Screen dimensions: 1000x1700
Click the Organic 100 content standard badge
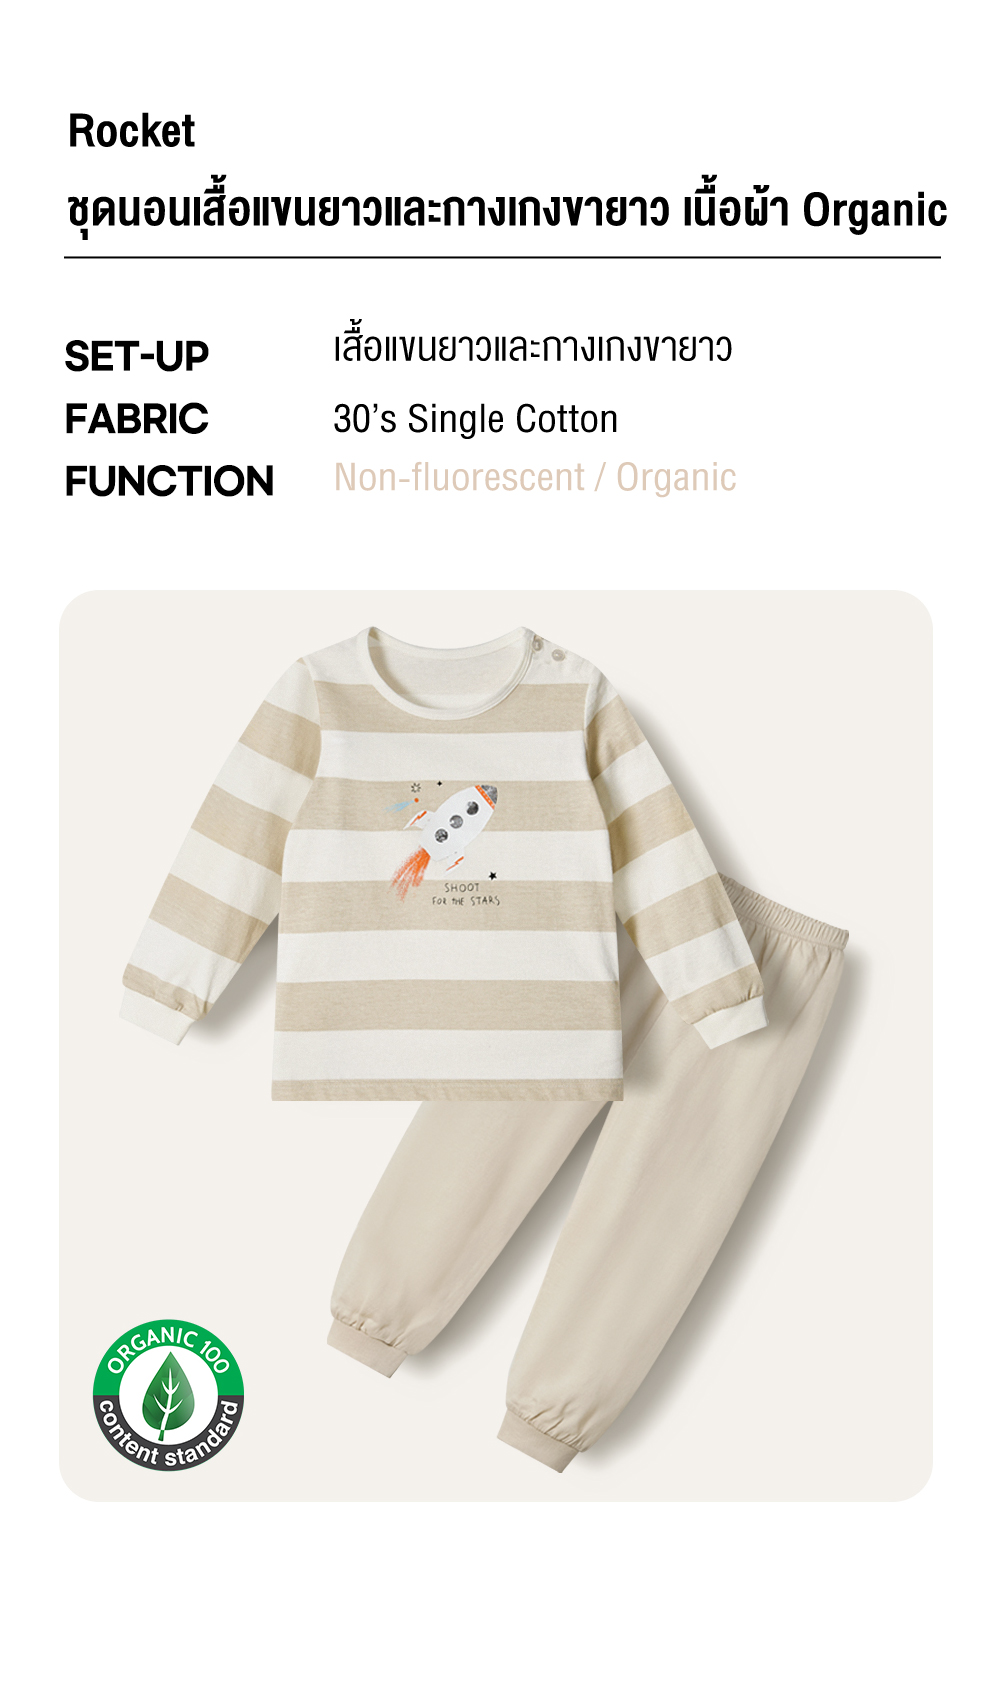point(168,1394)
